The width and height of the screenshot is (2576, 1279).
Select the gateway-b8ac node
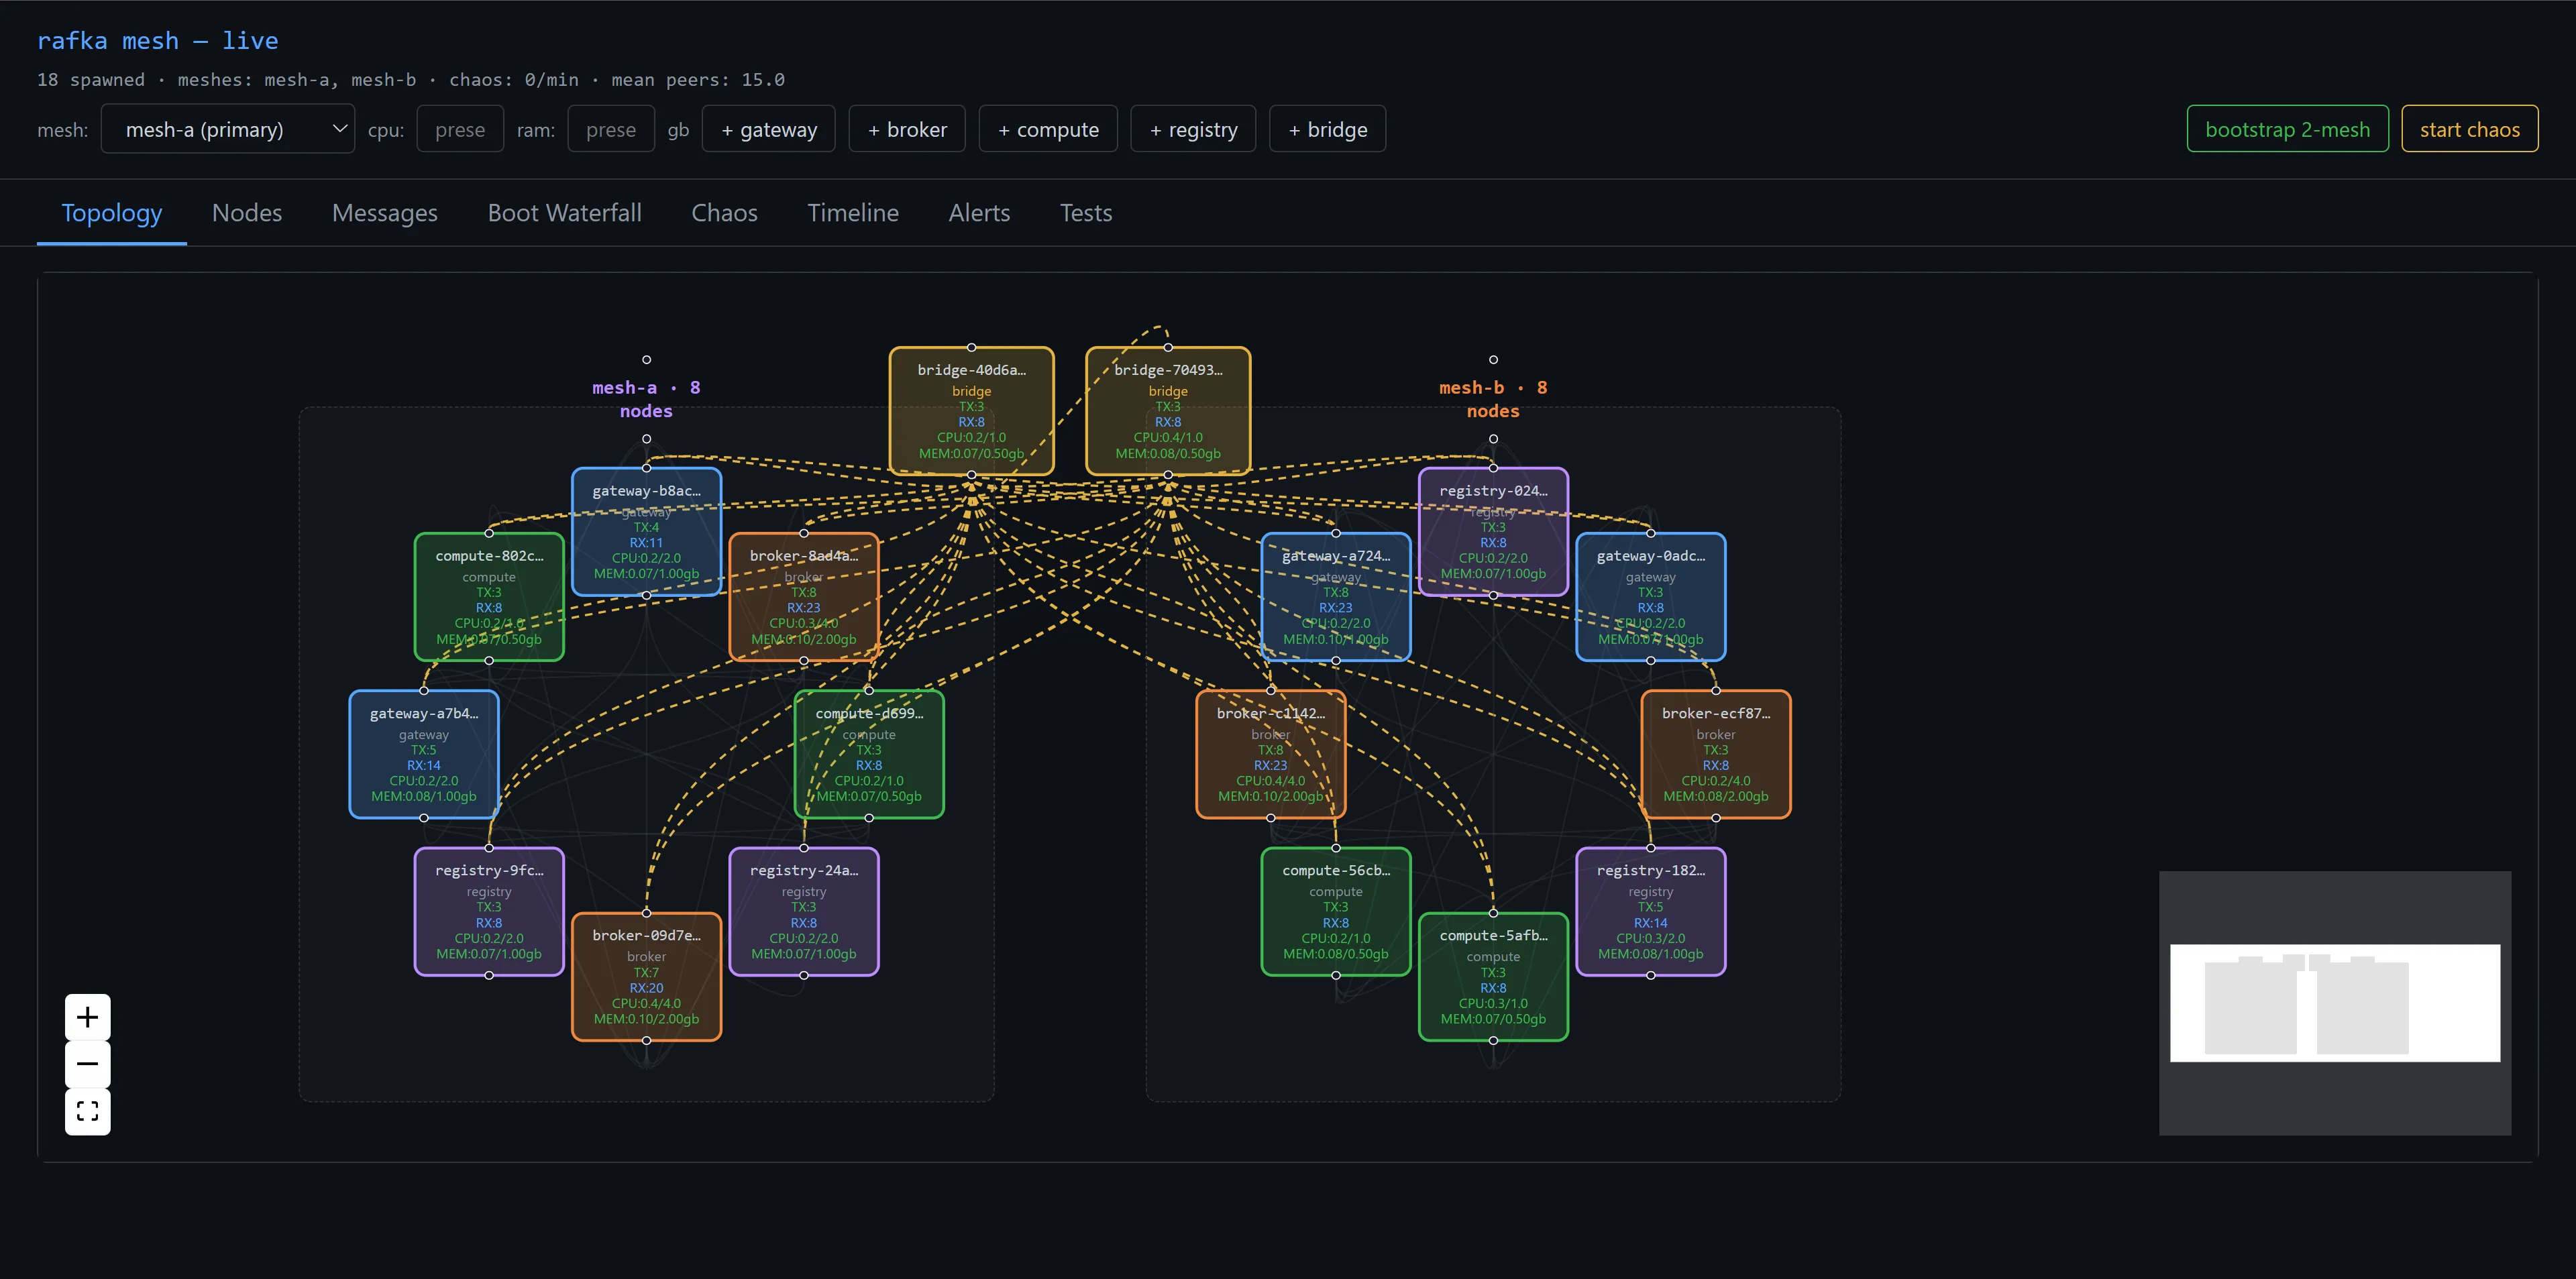[647, 532]
